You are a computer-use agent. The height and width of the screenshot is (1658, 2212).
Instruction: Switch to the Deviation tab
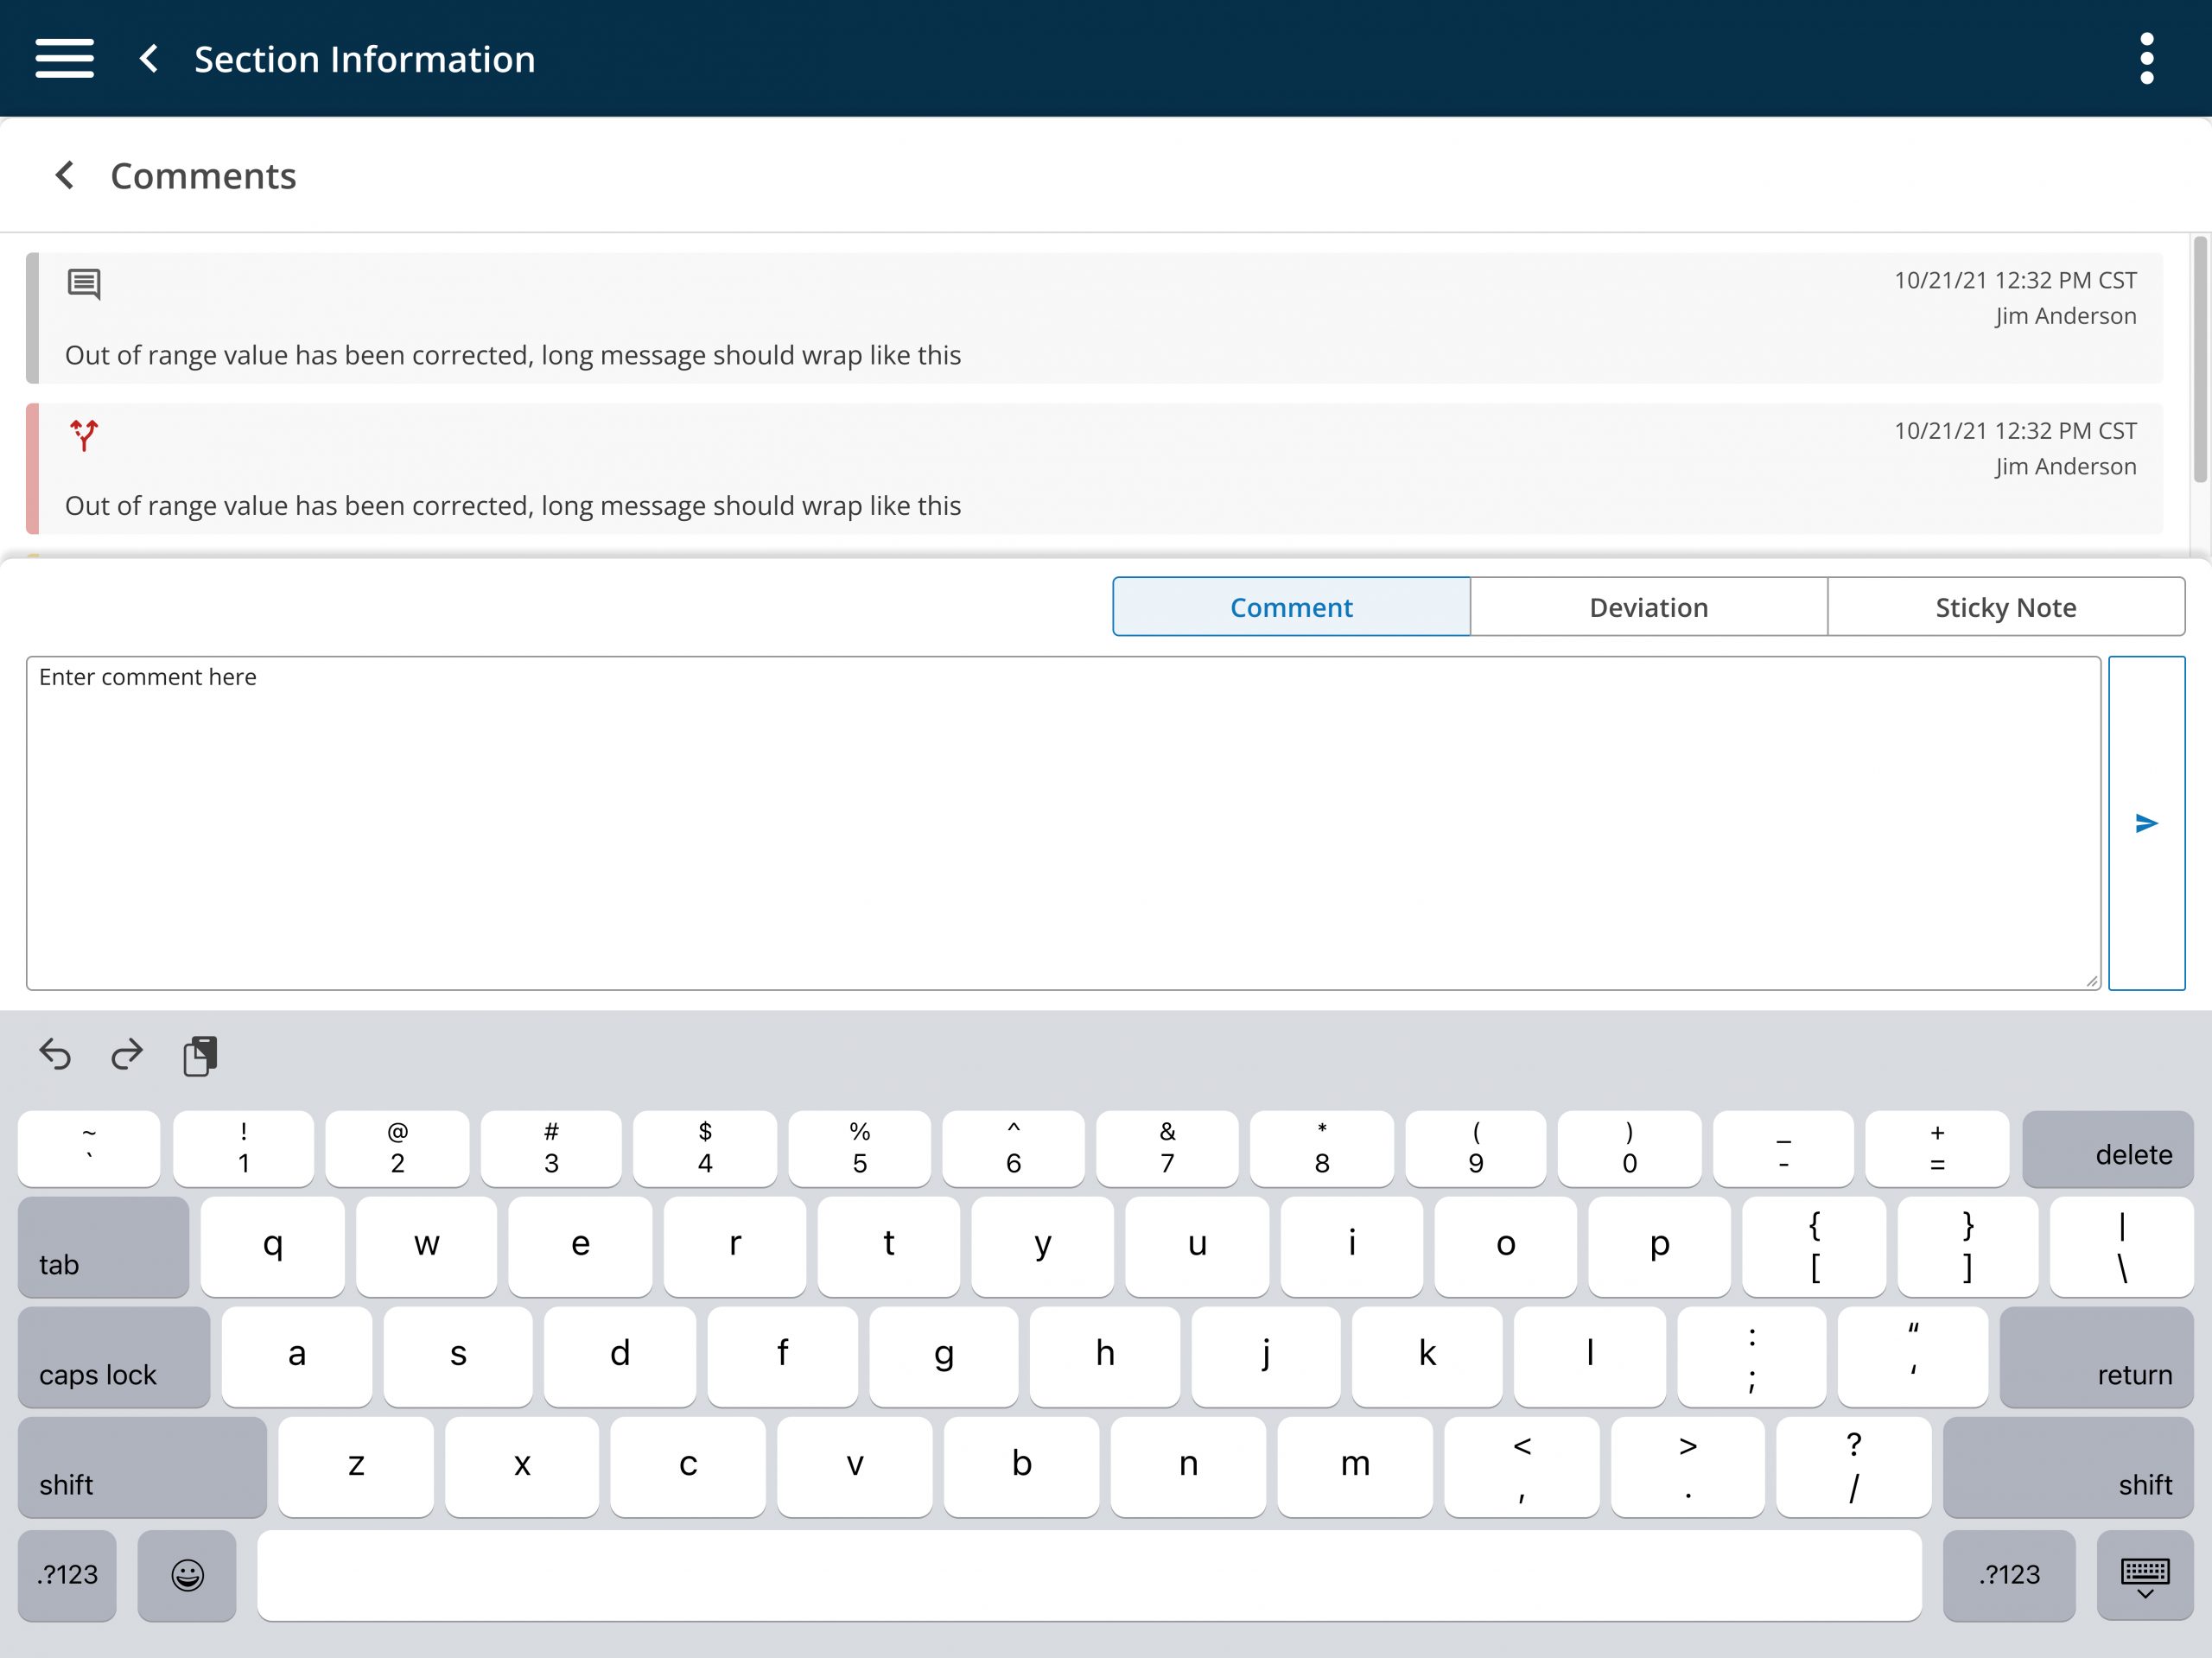tap(1648, 606)
